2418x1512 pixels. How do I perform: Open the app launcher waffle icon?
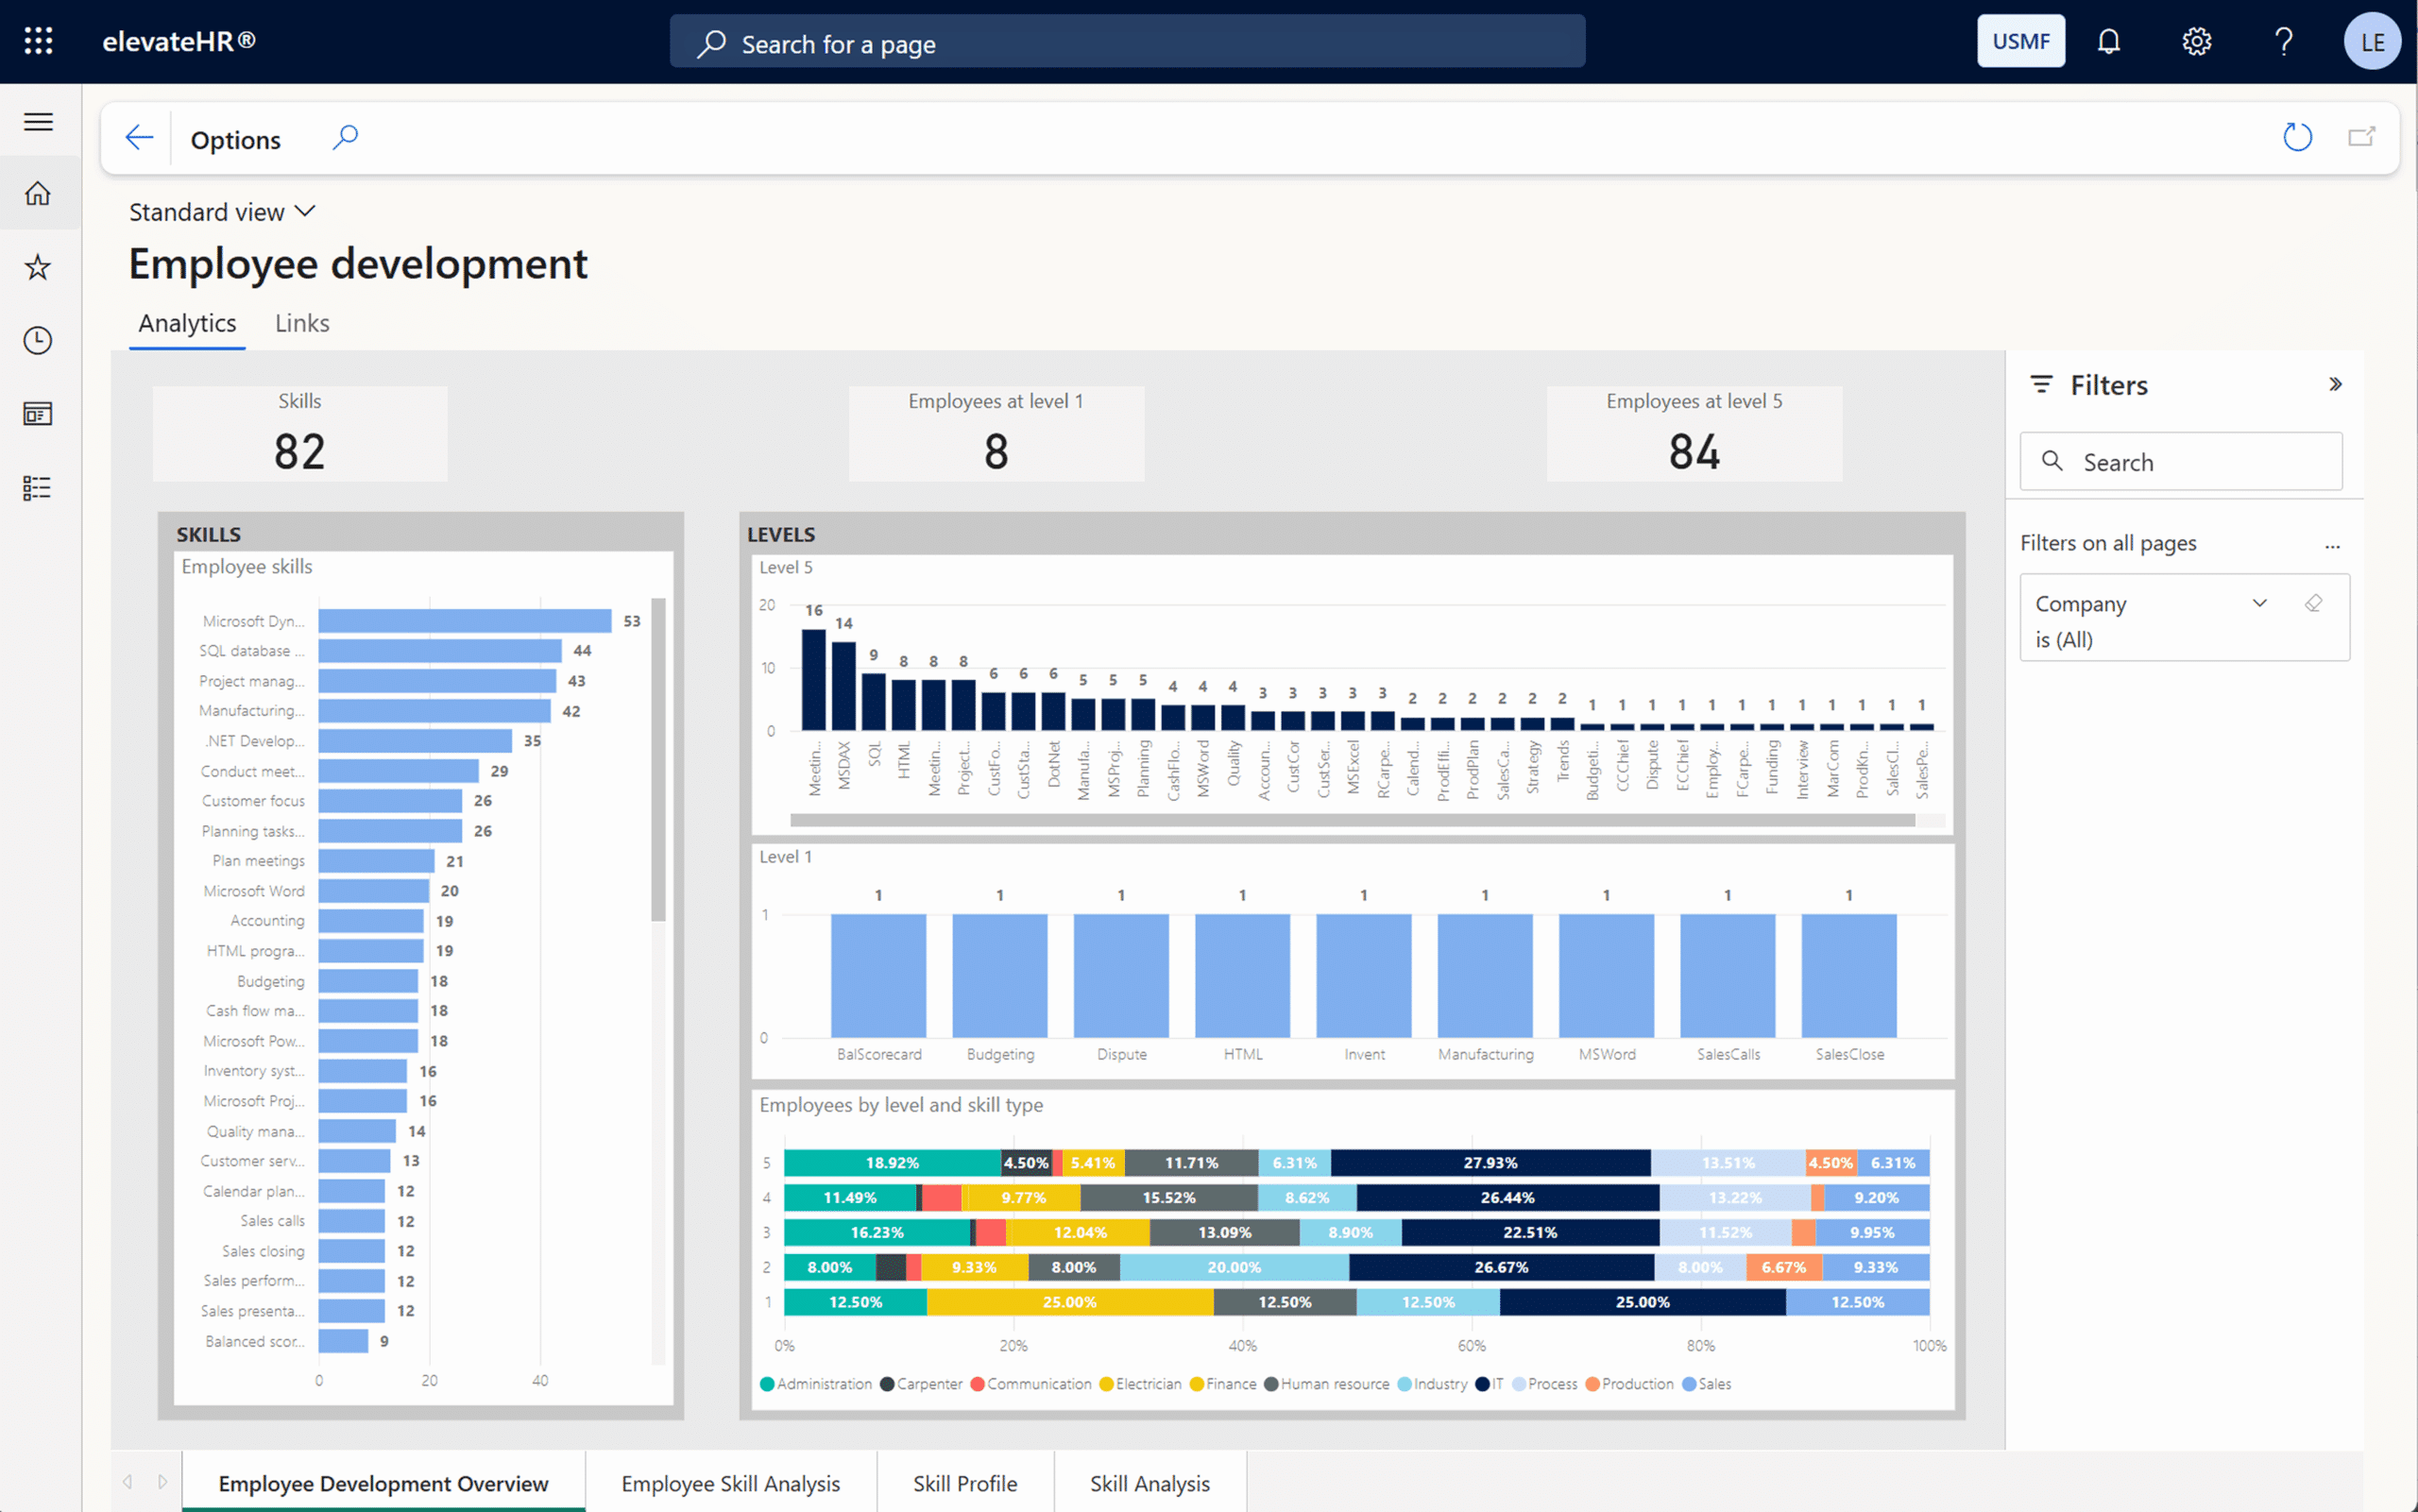tap(38, 41)
